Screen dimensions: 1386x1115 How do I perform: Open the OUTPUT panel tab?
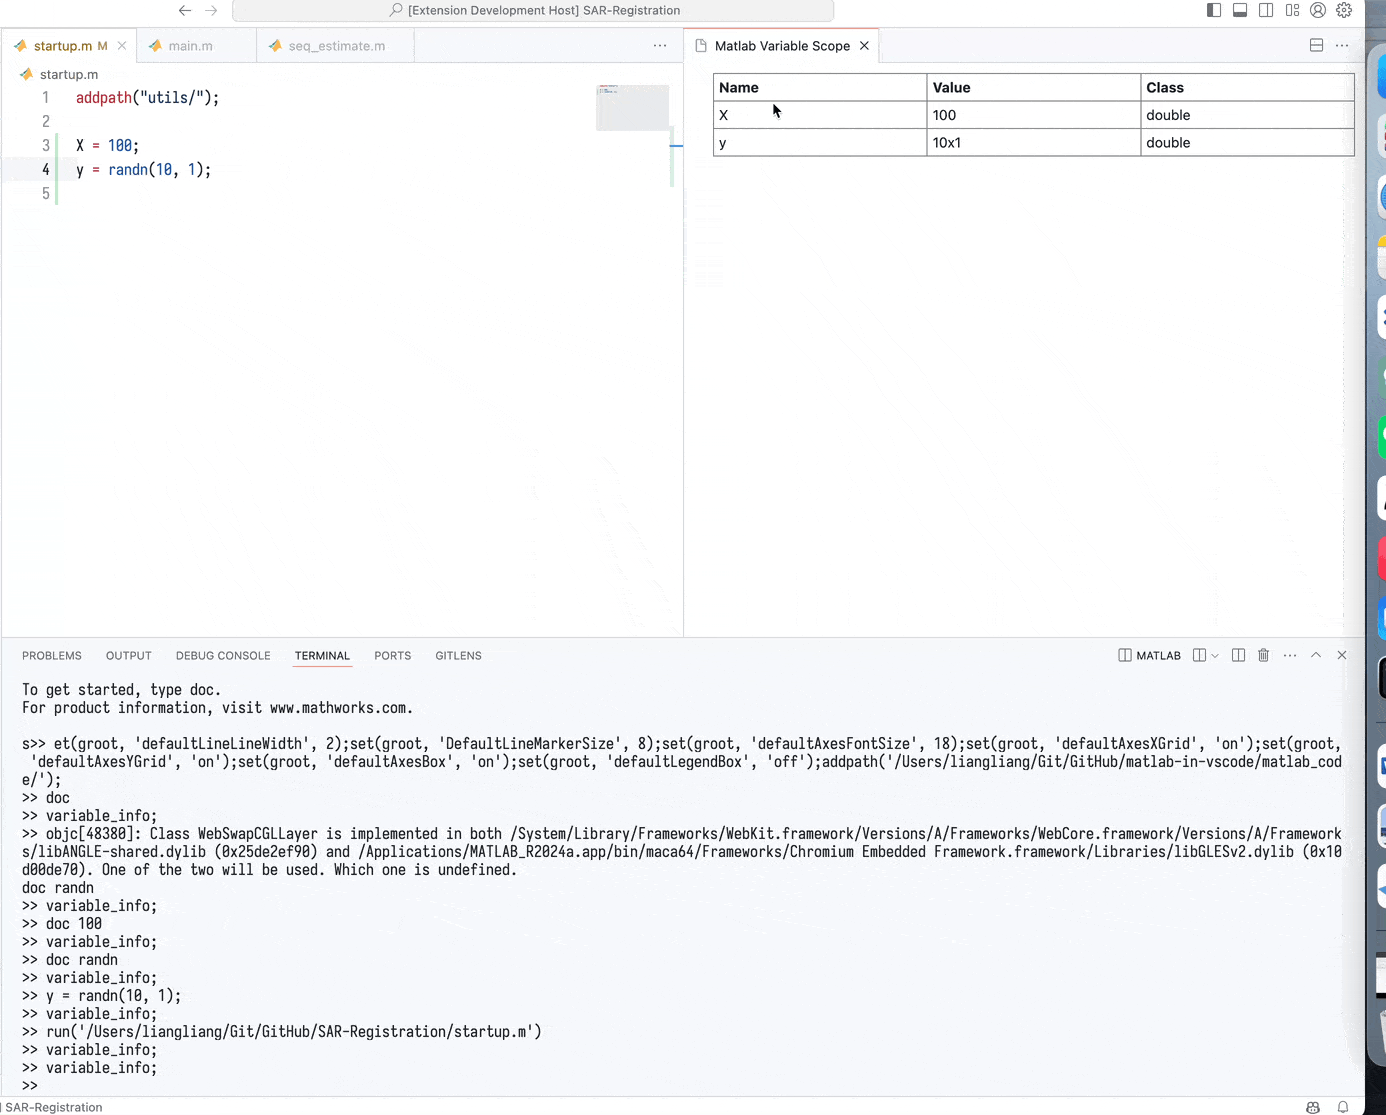(x=129, y=656)
